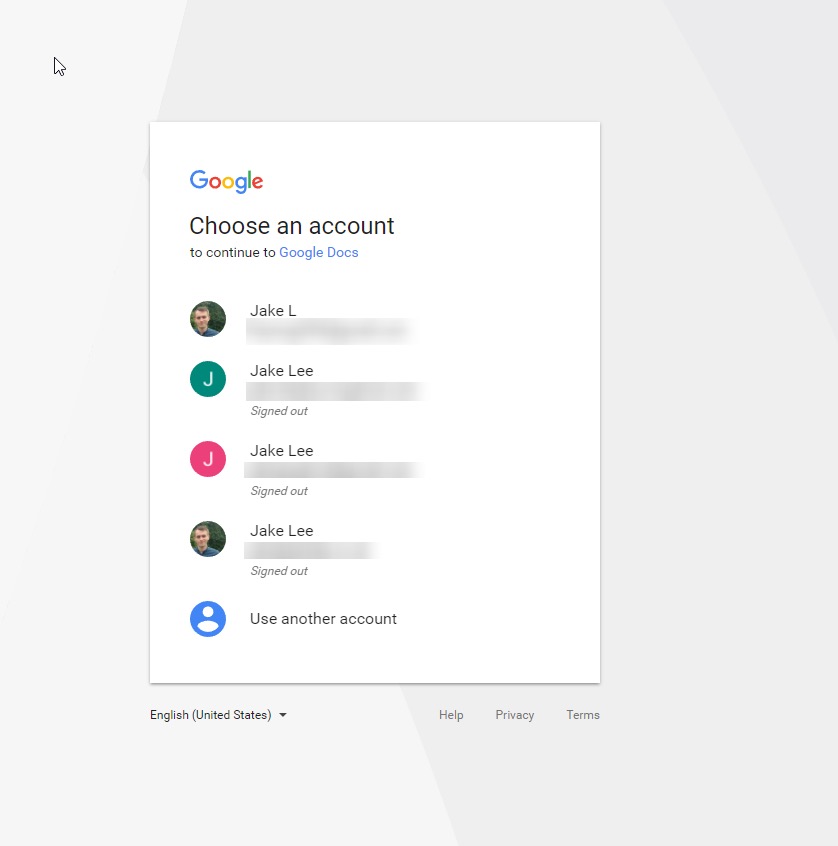
Task: Click the language selector arrow
Action: [x=283, y=715]
